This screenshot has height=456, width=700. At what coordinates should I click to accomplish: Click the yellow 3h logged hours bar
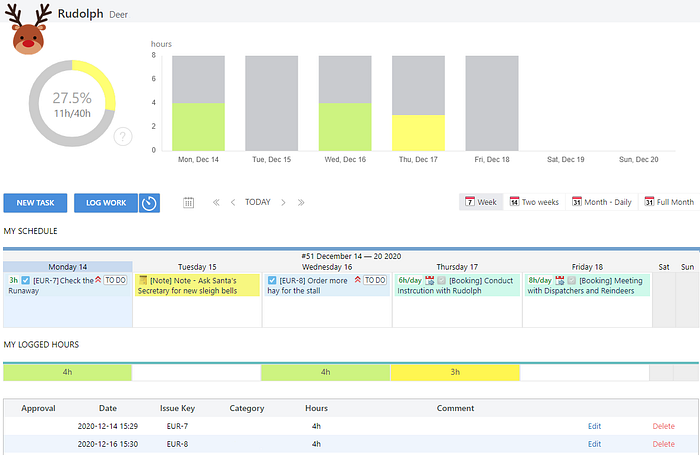(x=455, y=372)
